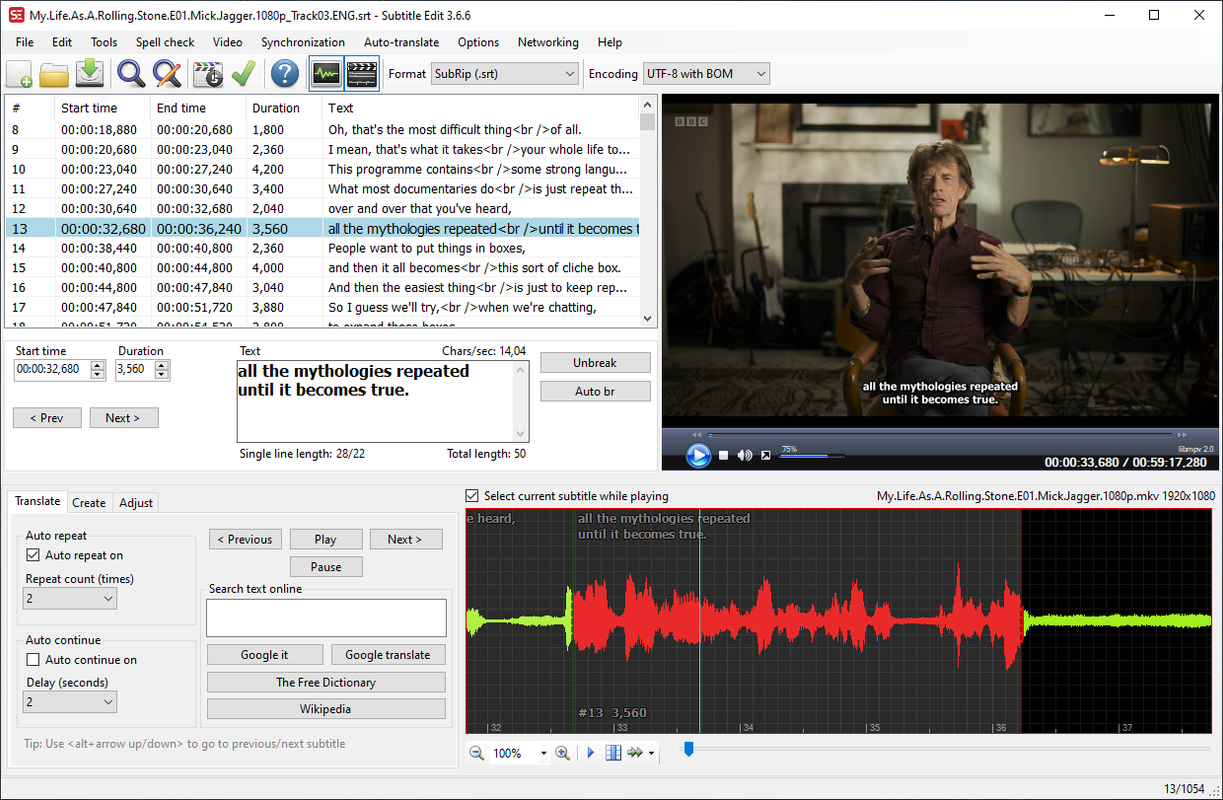Toggle fullscreen video with the arrow icon
This screenshot has width=1223, height=800.
766,456
